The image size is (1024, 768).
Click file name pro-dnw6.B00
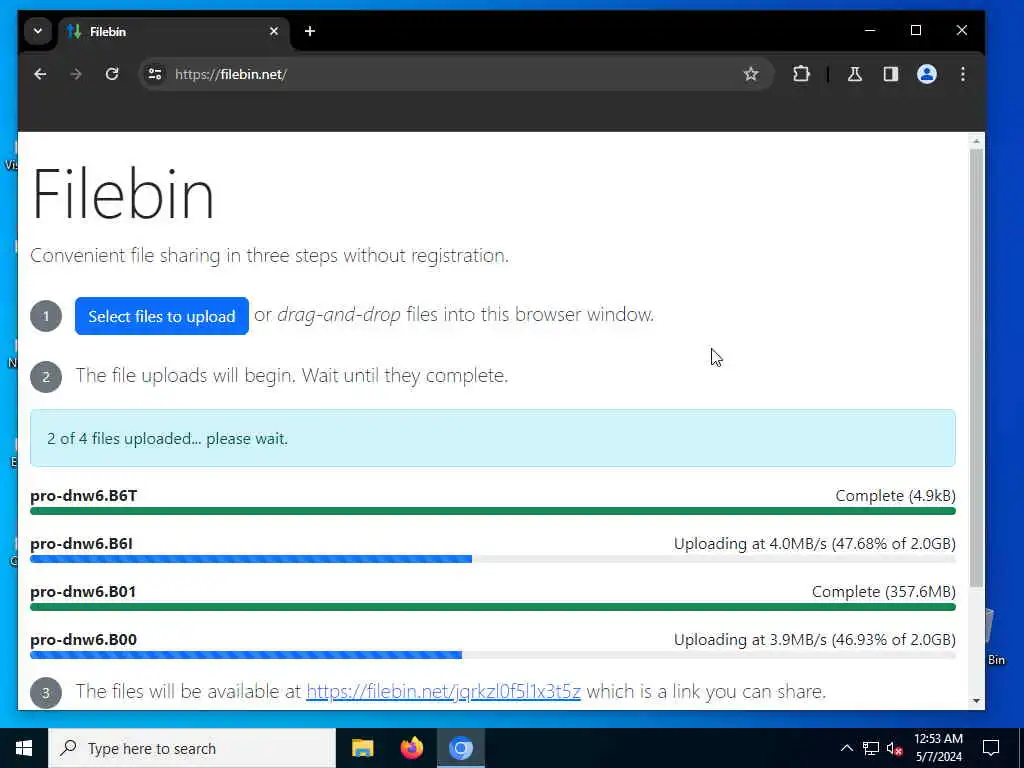[84, 639]
